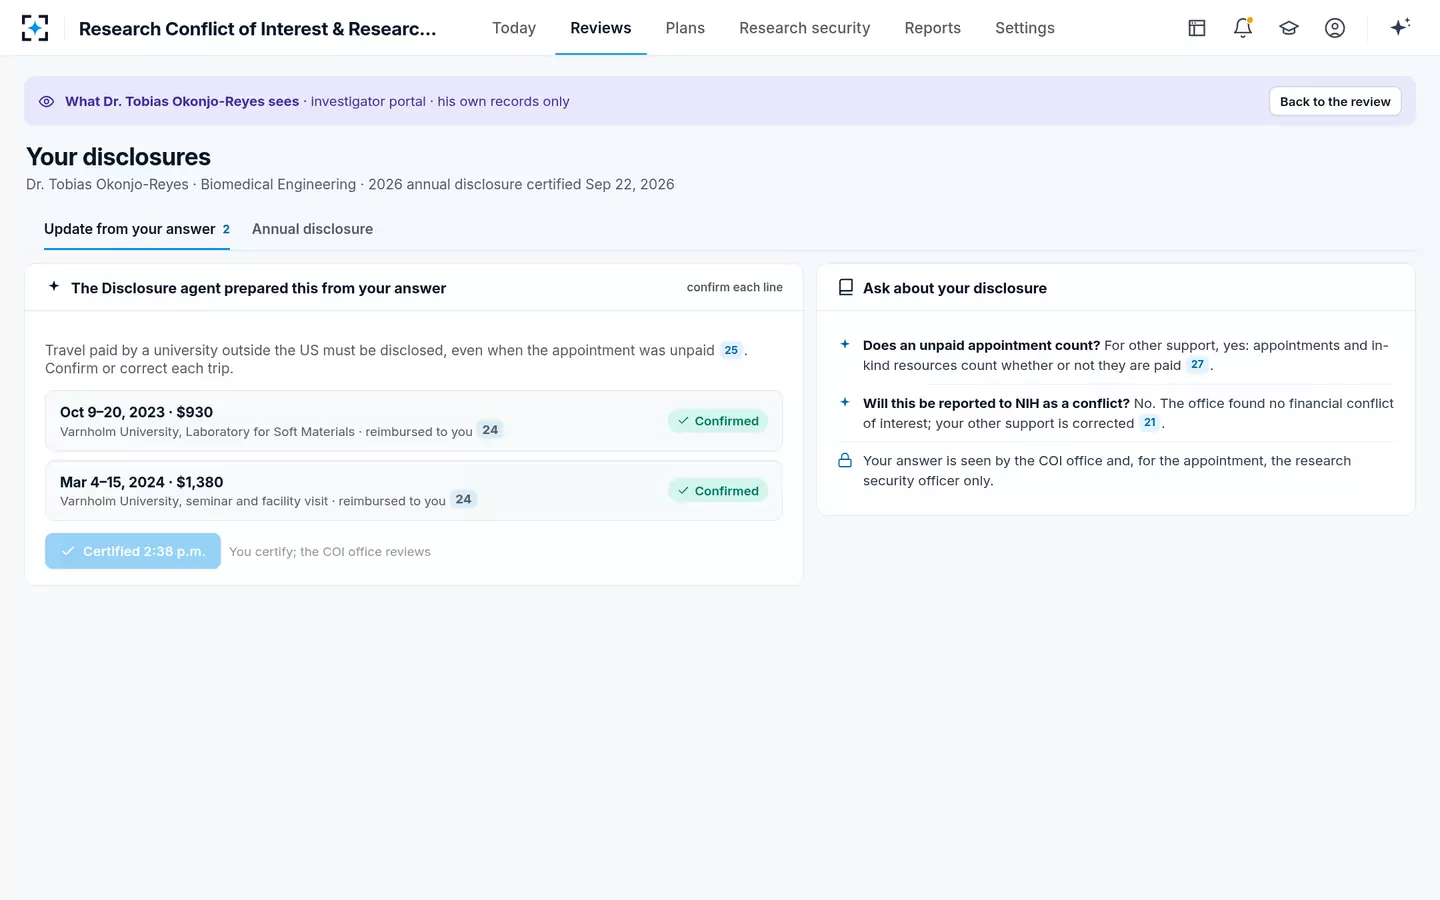The image size is (1440, 900).
Task: Open citation 25 in travel disclosure text
Action: click(731, 350)
